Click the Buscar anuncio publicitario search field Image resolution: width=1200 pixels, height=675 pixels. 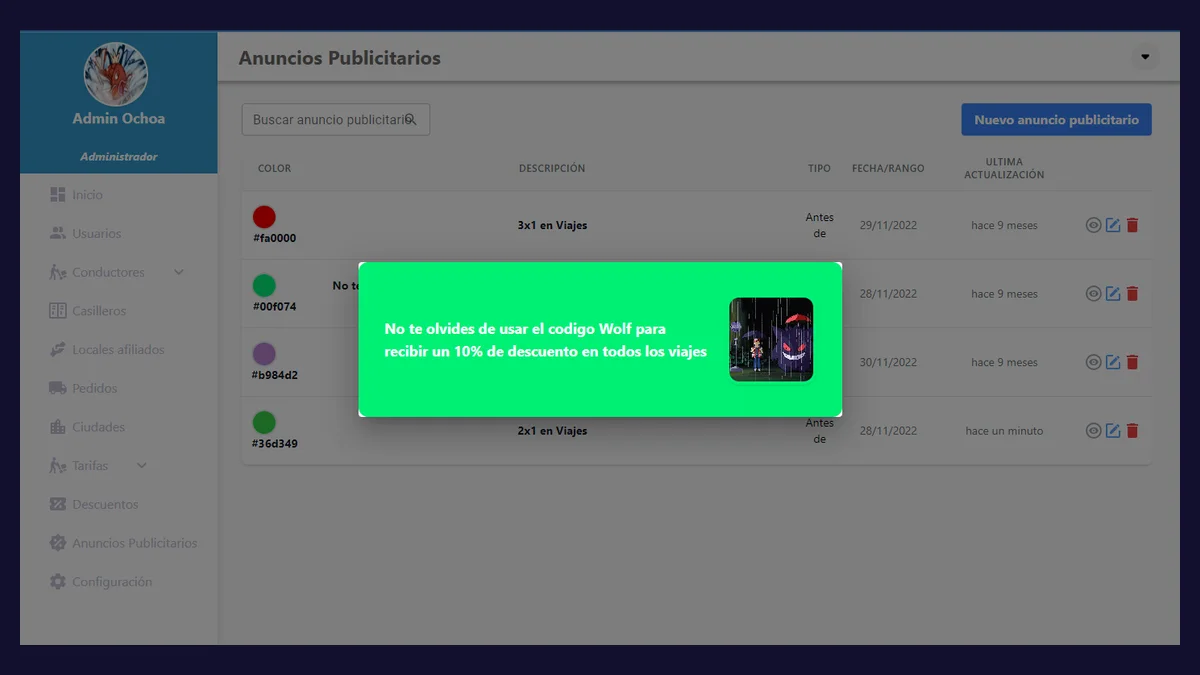tap(336, 119)
